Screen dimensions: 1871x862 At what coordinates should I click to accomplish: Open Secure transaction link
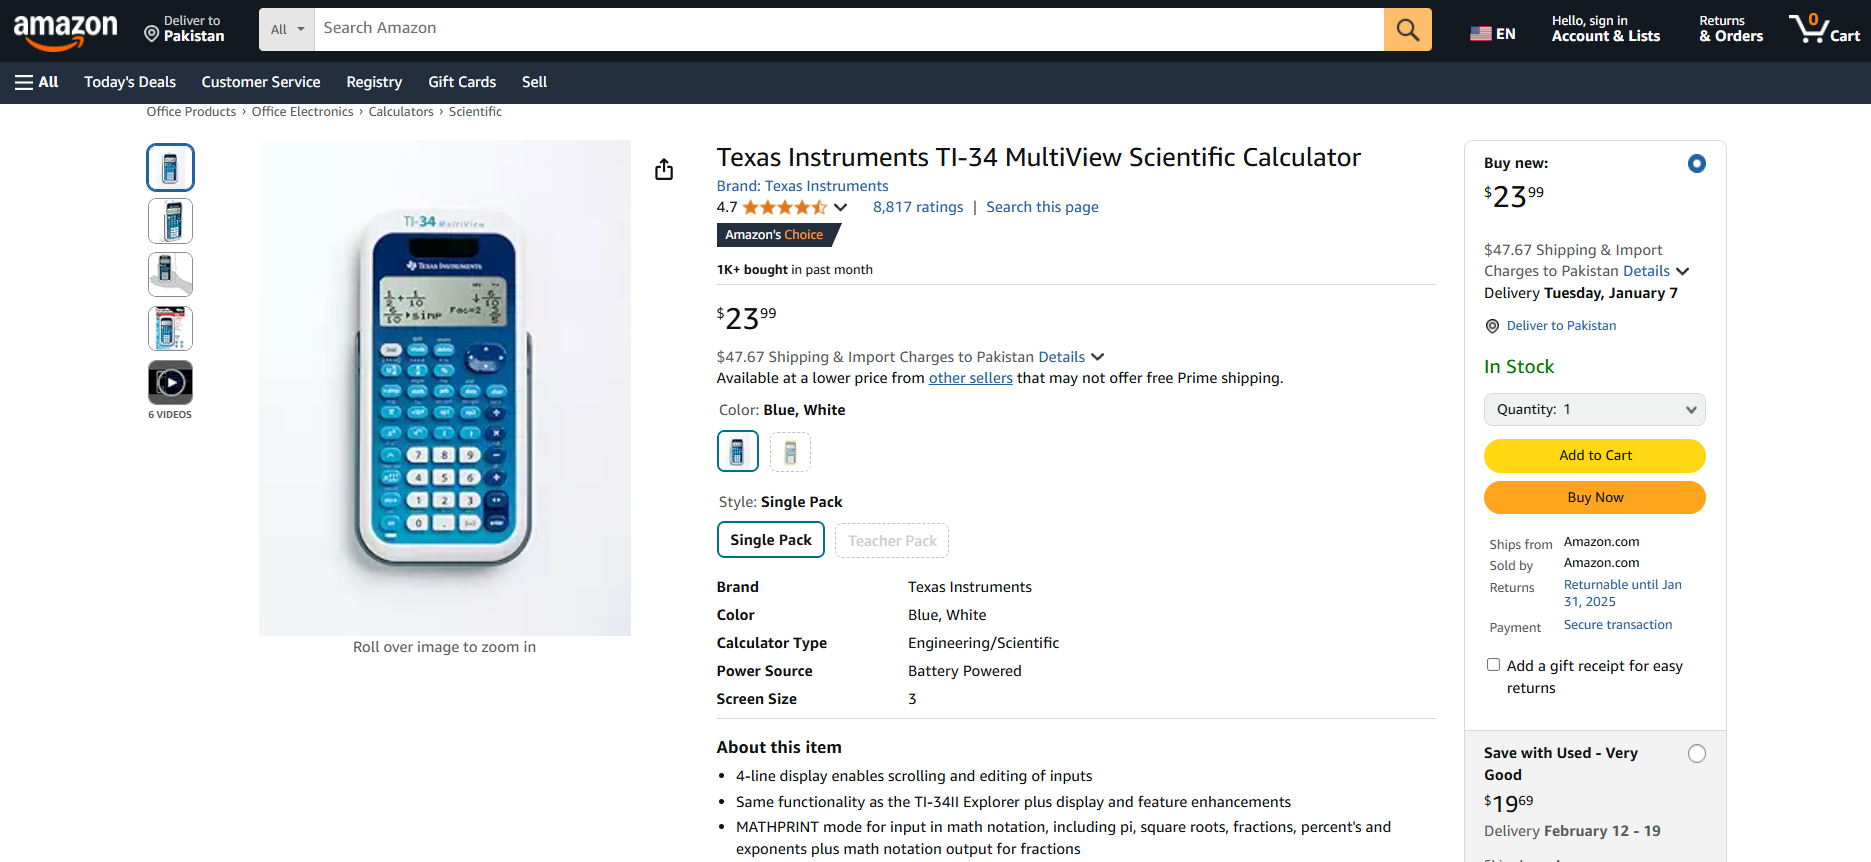click(1618, 625)
